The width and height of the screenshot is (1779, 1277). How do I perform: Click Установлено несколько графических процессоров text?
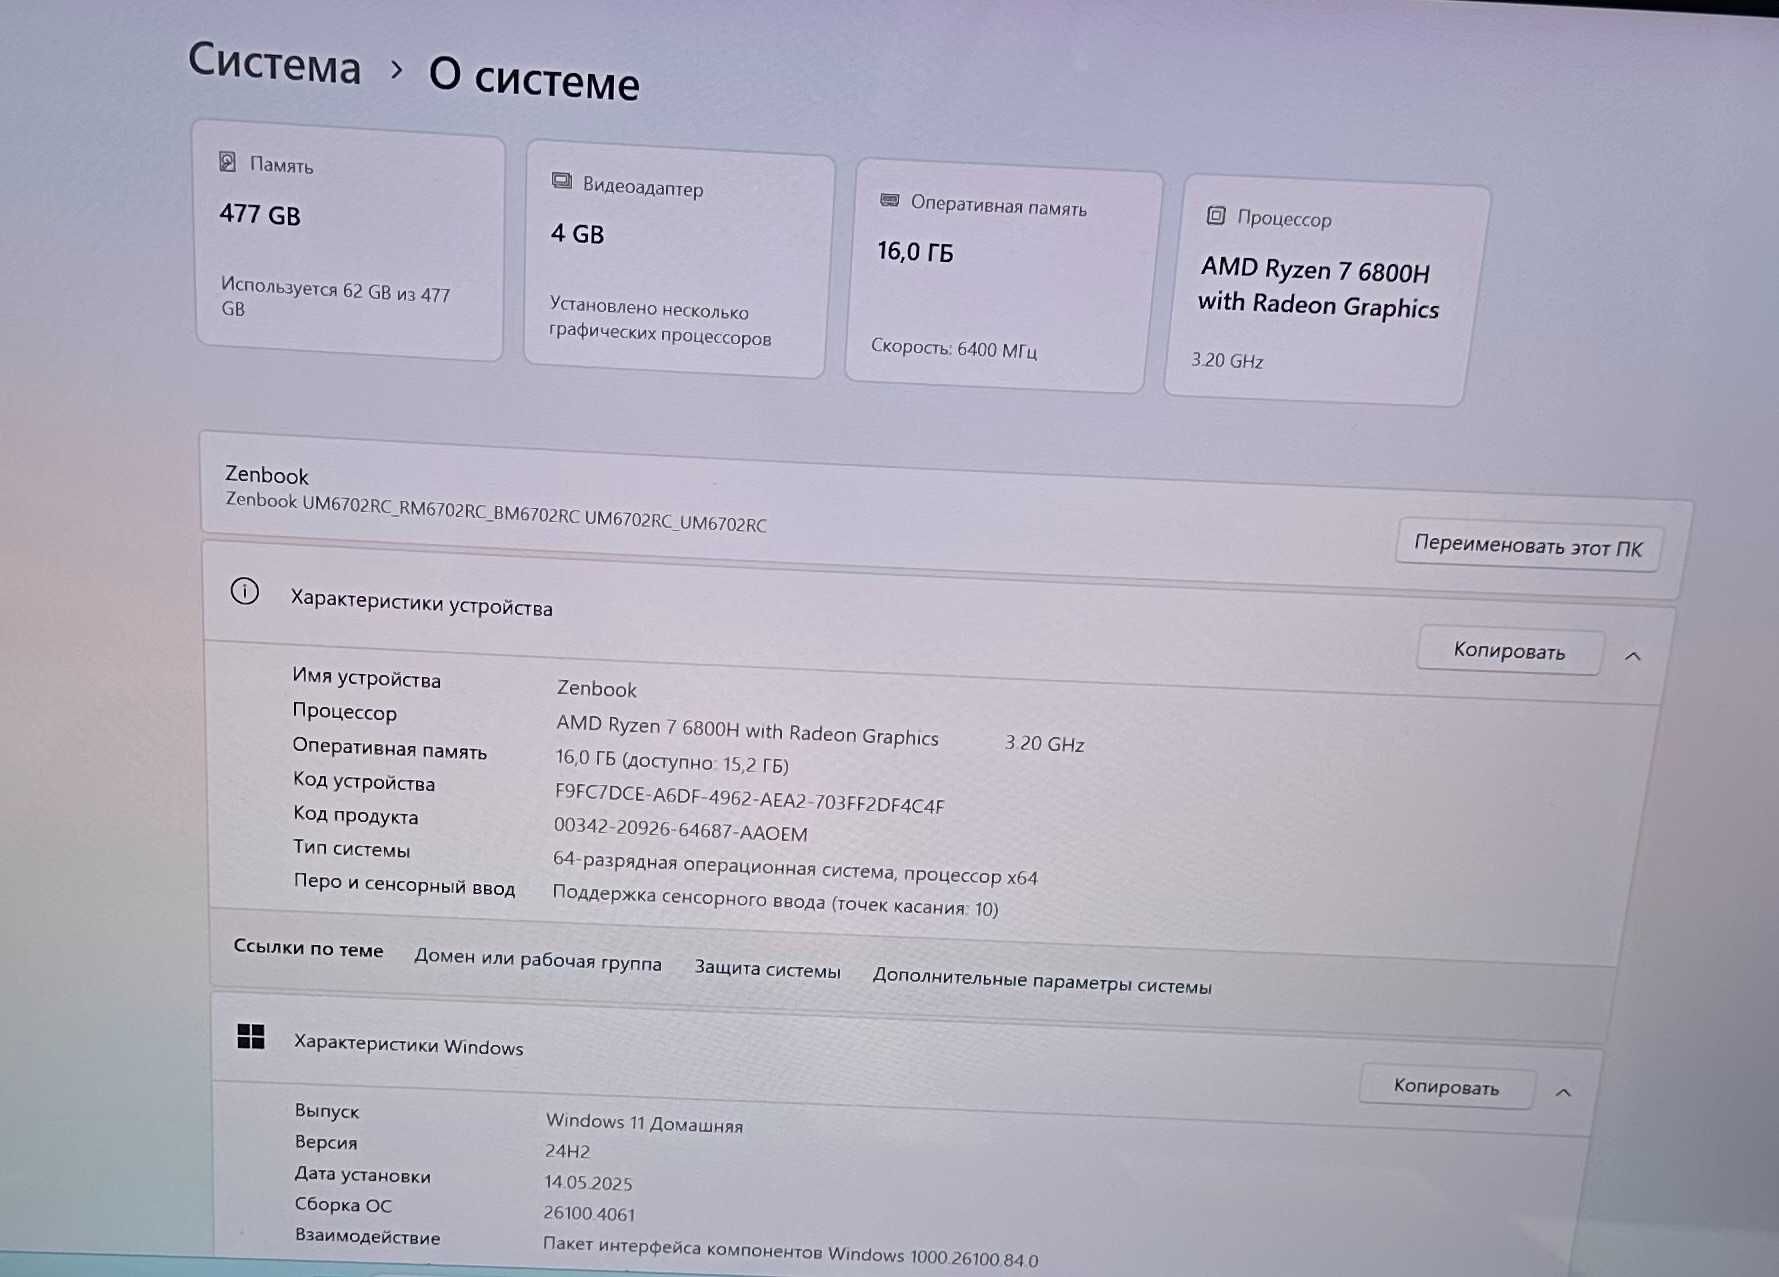(660, 322)
